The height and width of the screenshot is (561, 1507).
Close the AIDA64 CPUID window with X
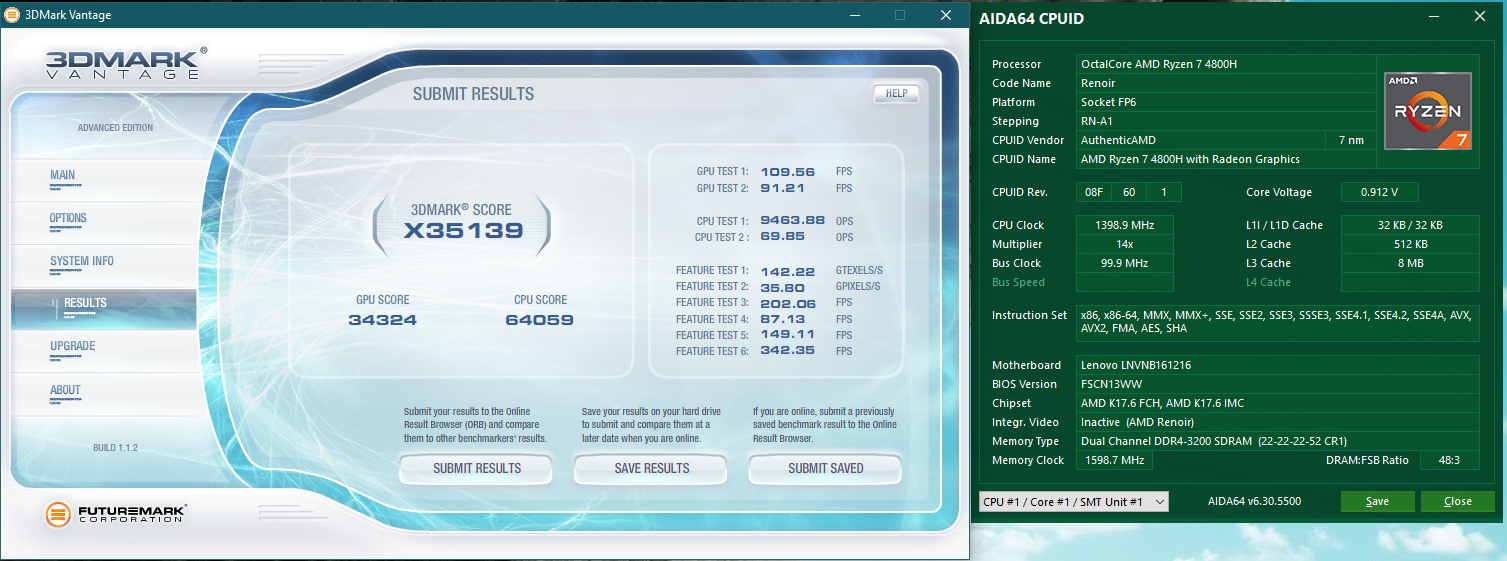1480,17
